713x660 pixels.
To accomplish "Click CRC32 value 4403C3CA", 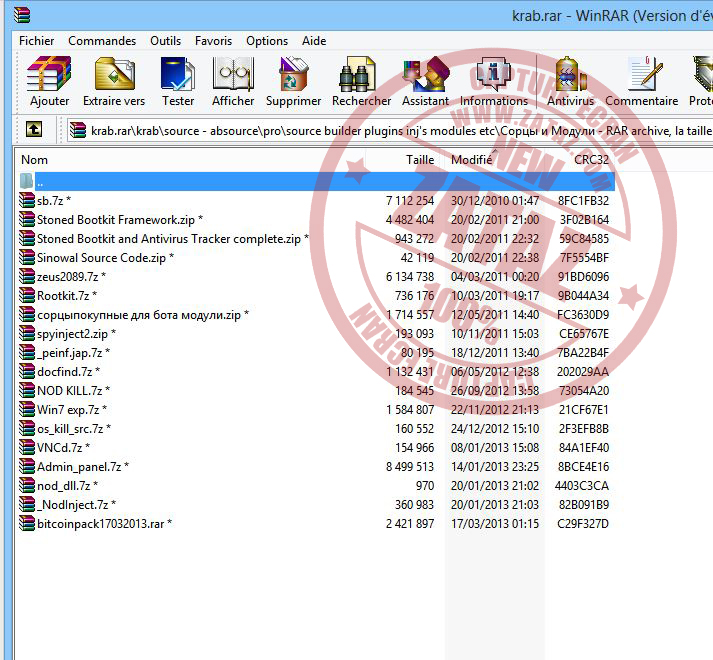I will (582, 486).
